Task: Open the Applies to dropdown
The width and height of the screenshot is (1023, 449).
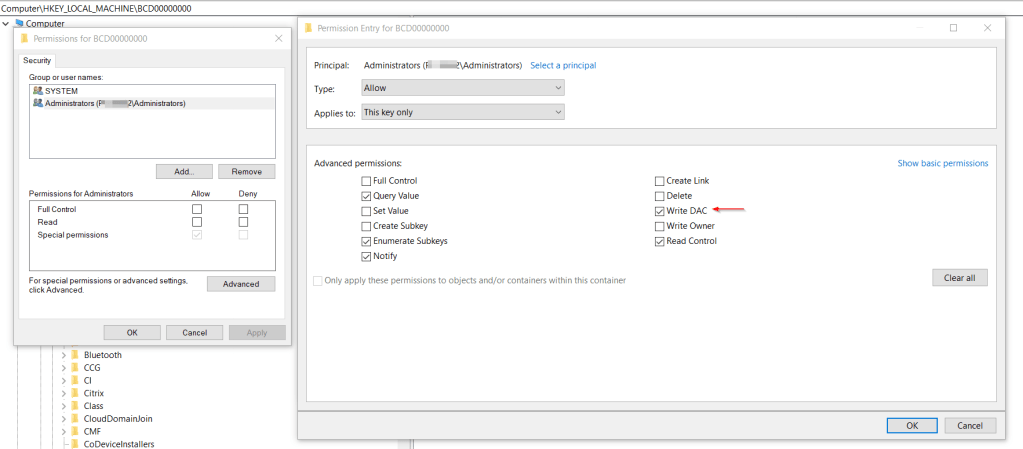Action: tap(462, 112)
